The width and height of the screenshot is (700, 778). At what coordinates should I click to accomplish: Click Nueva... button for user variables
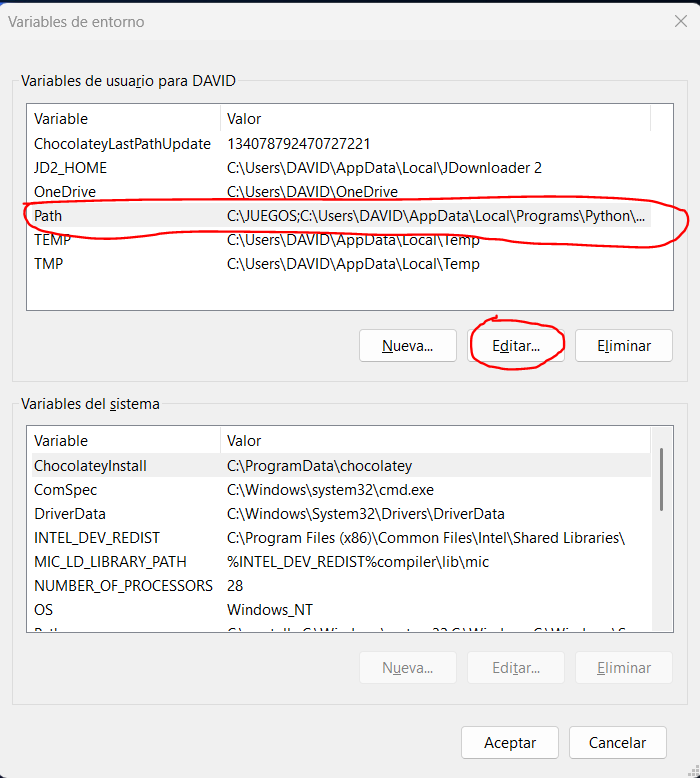click(x=408, y=345)
